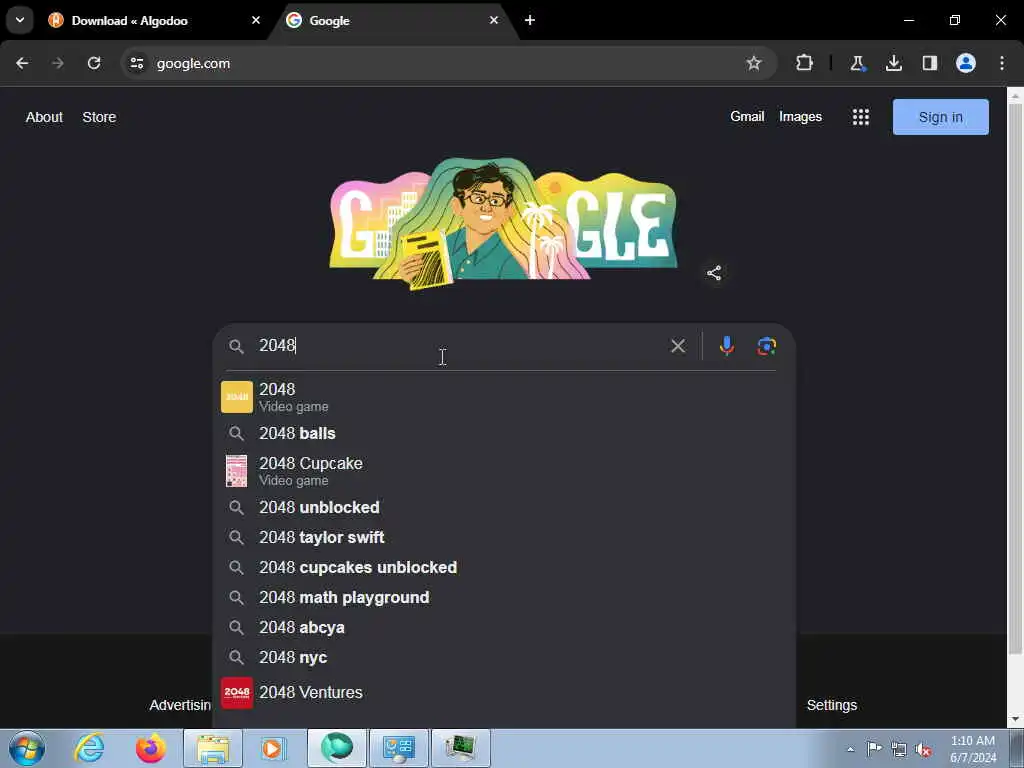Viewport: 1024px width, 768px height.
Task: Open the side panel icon
Action: (x=930, y=63)
